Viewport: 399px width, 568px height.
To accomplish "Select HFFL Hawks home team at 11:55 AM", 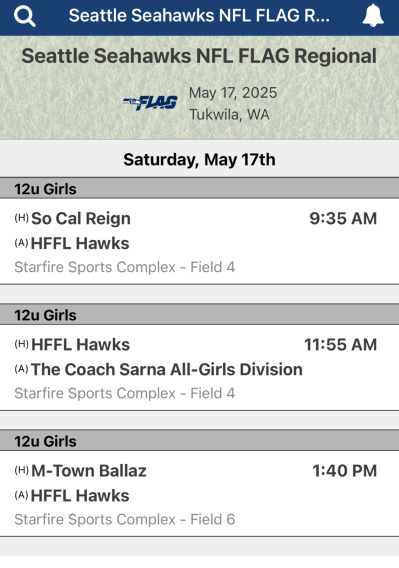I will (x=80, y=344).
